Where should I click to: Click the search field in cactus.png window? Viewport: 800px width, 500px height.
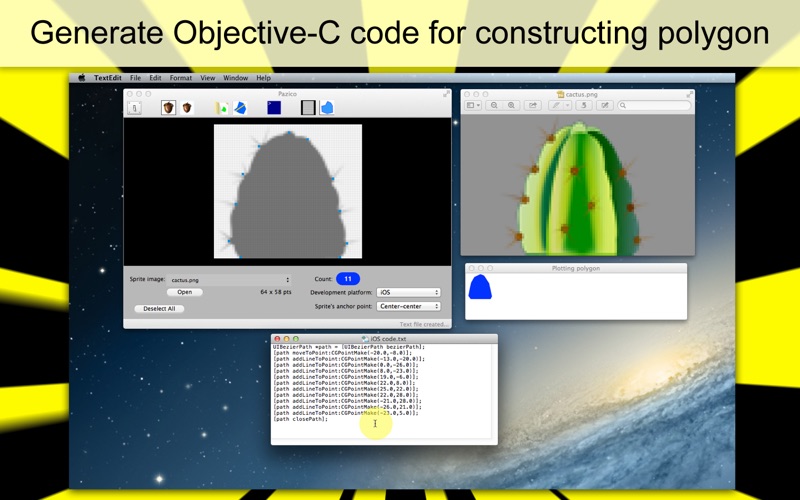point(655,105)
